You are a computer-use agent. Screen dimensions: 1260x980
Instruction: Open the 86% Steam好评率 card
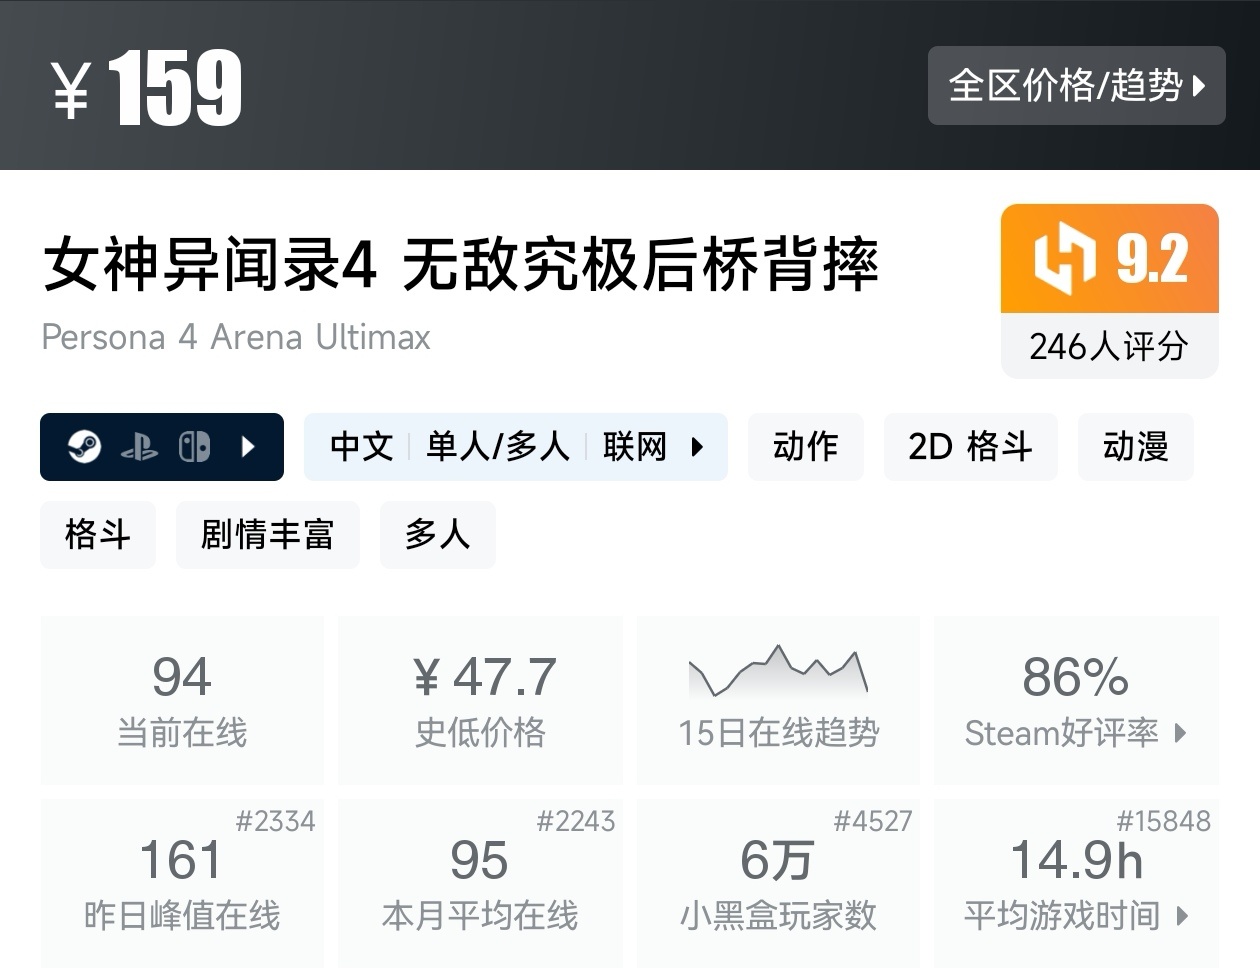[1076, 700]
